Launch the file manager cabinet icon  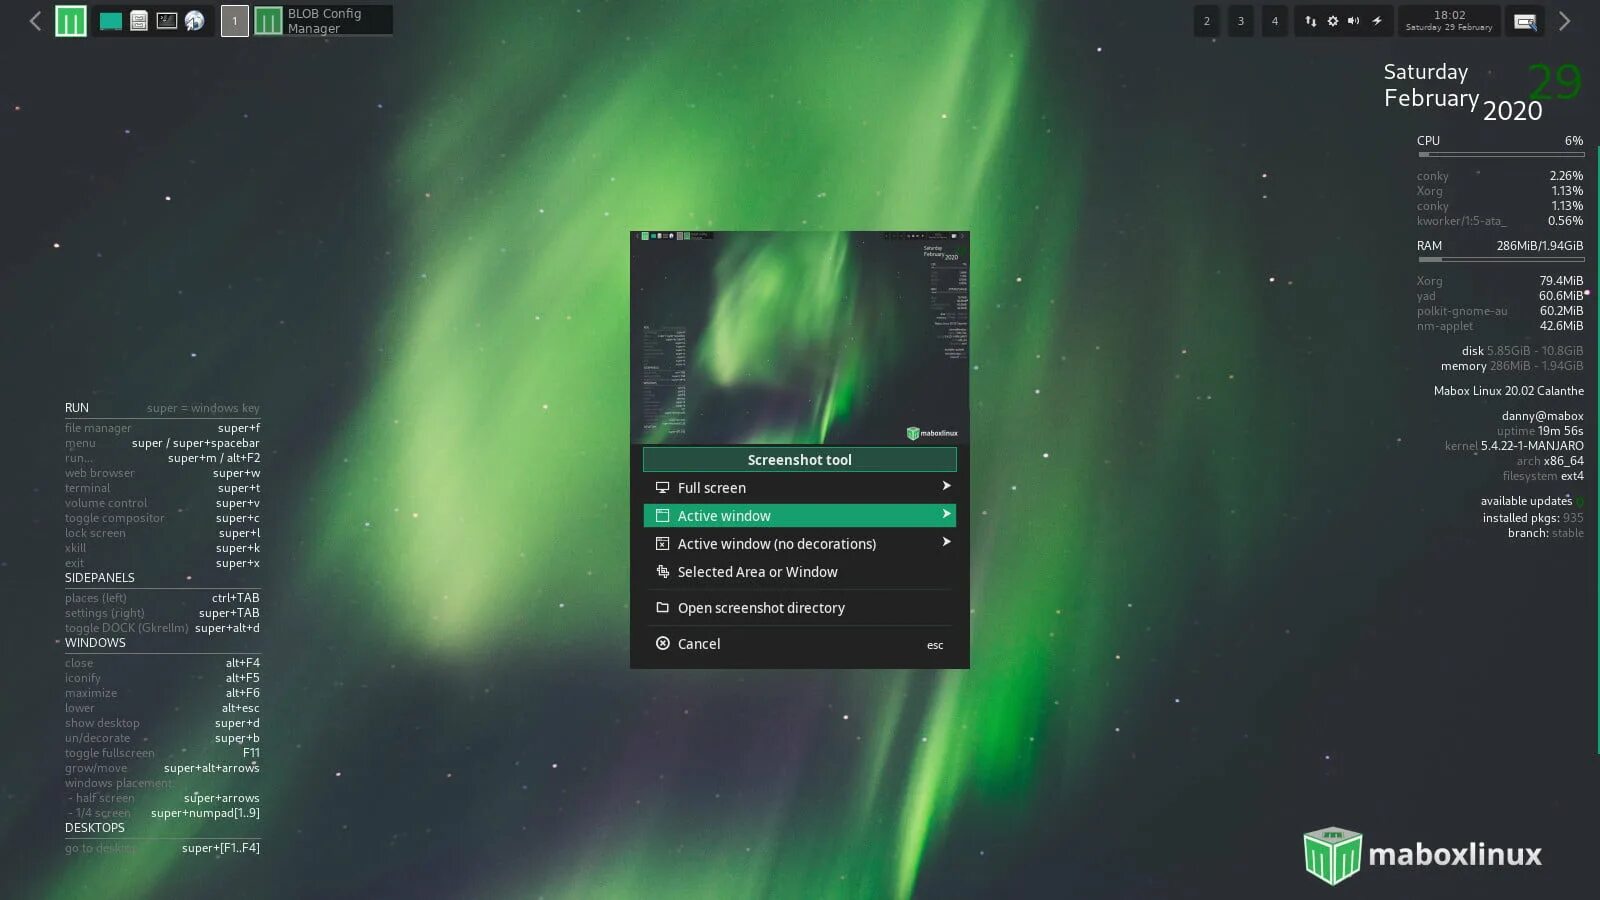point(139,21)
